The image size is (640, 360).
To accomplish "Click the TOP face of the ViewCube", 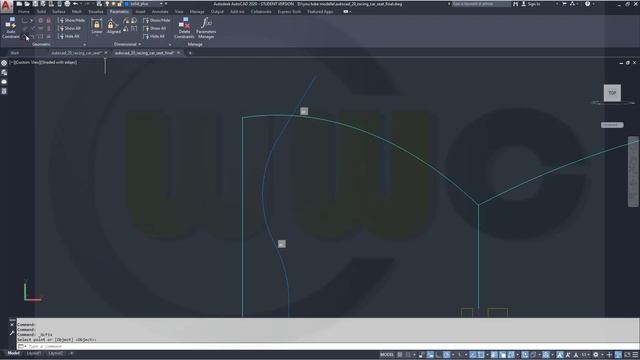I will [612, 93].
